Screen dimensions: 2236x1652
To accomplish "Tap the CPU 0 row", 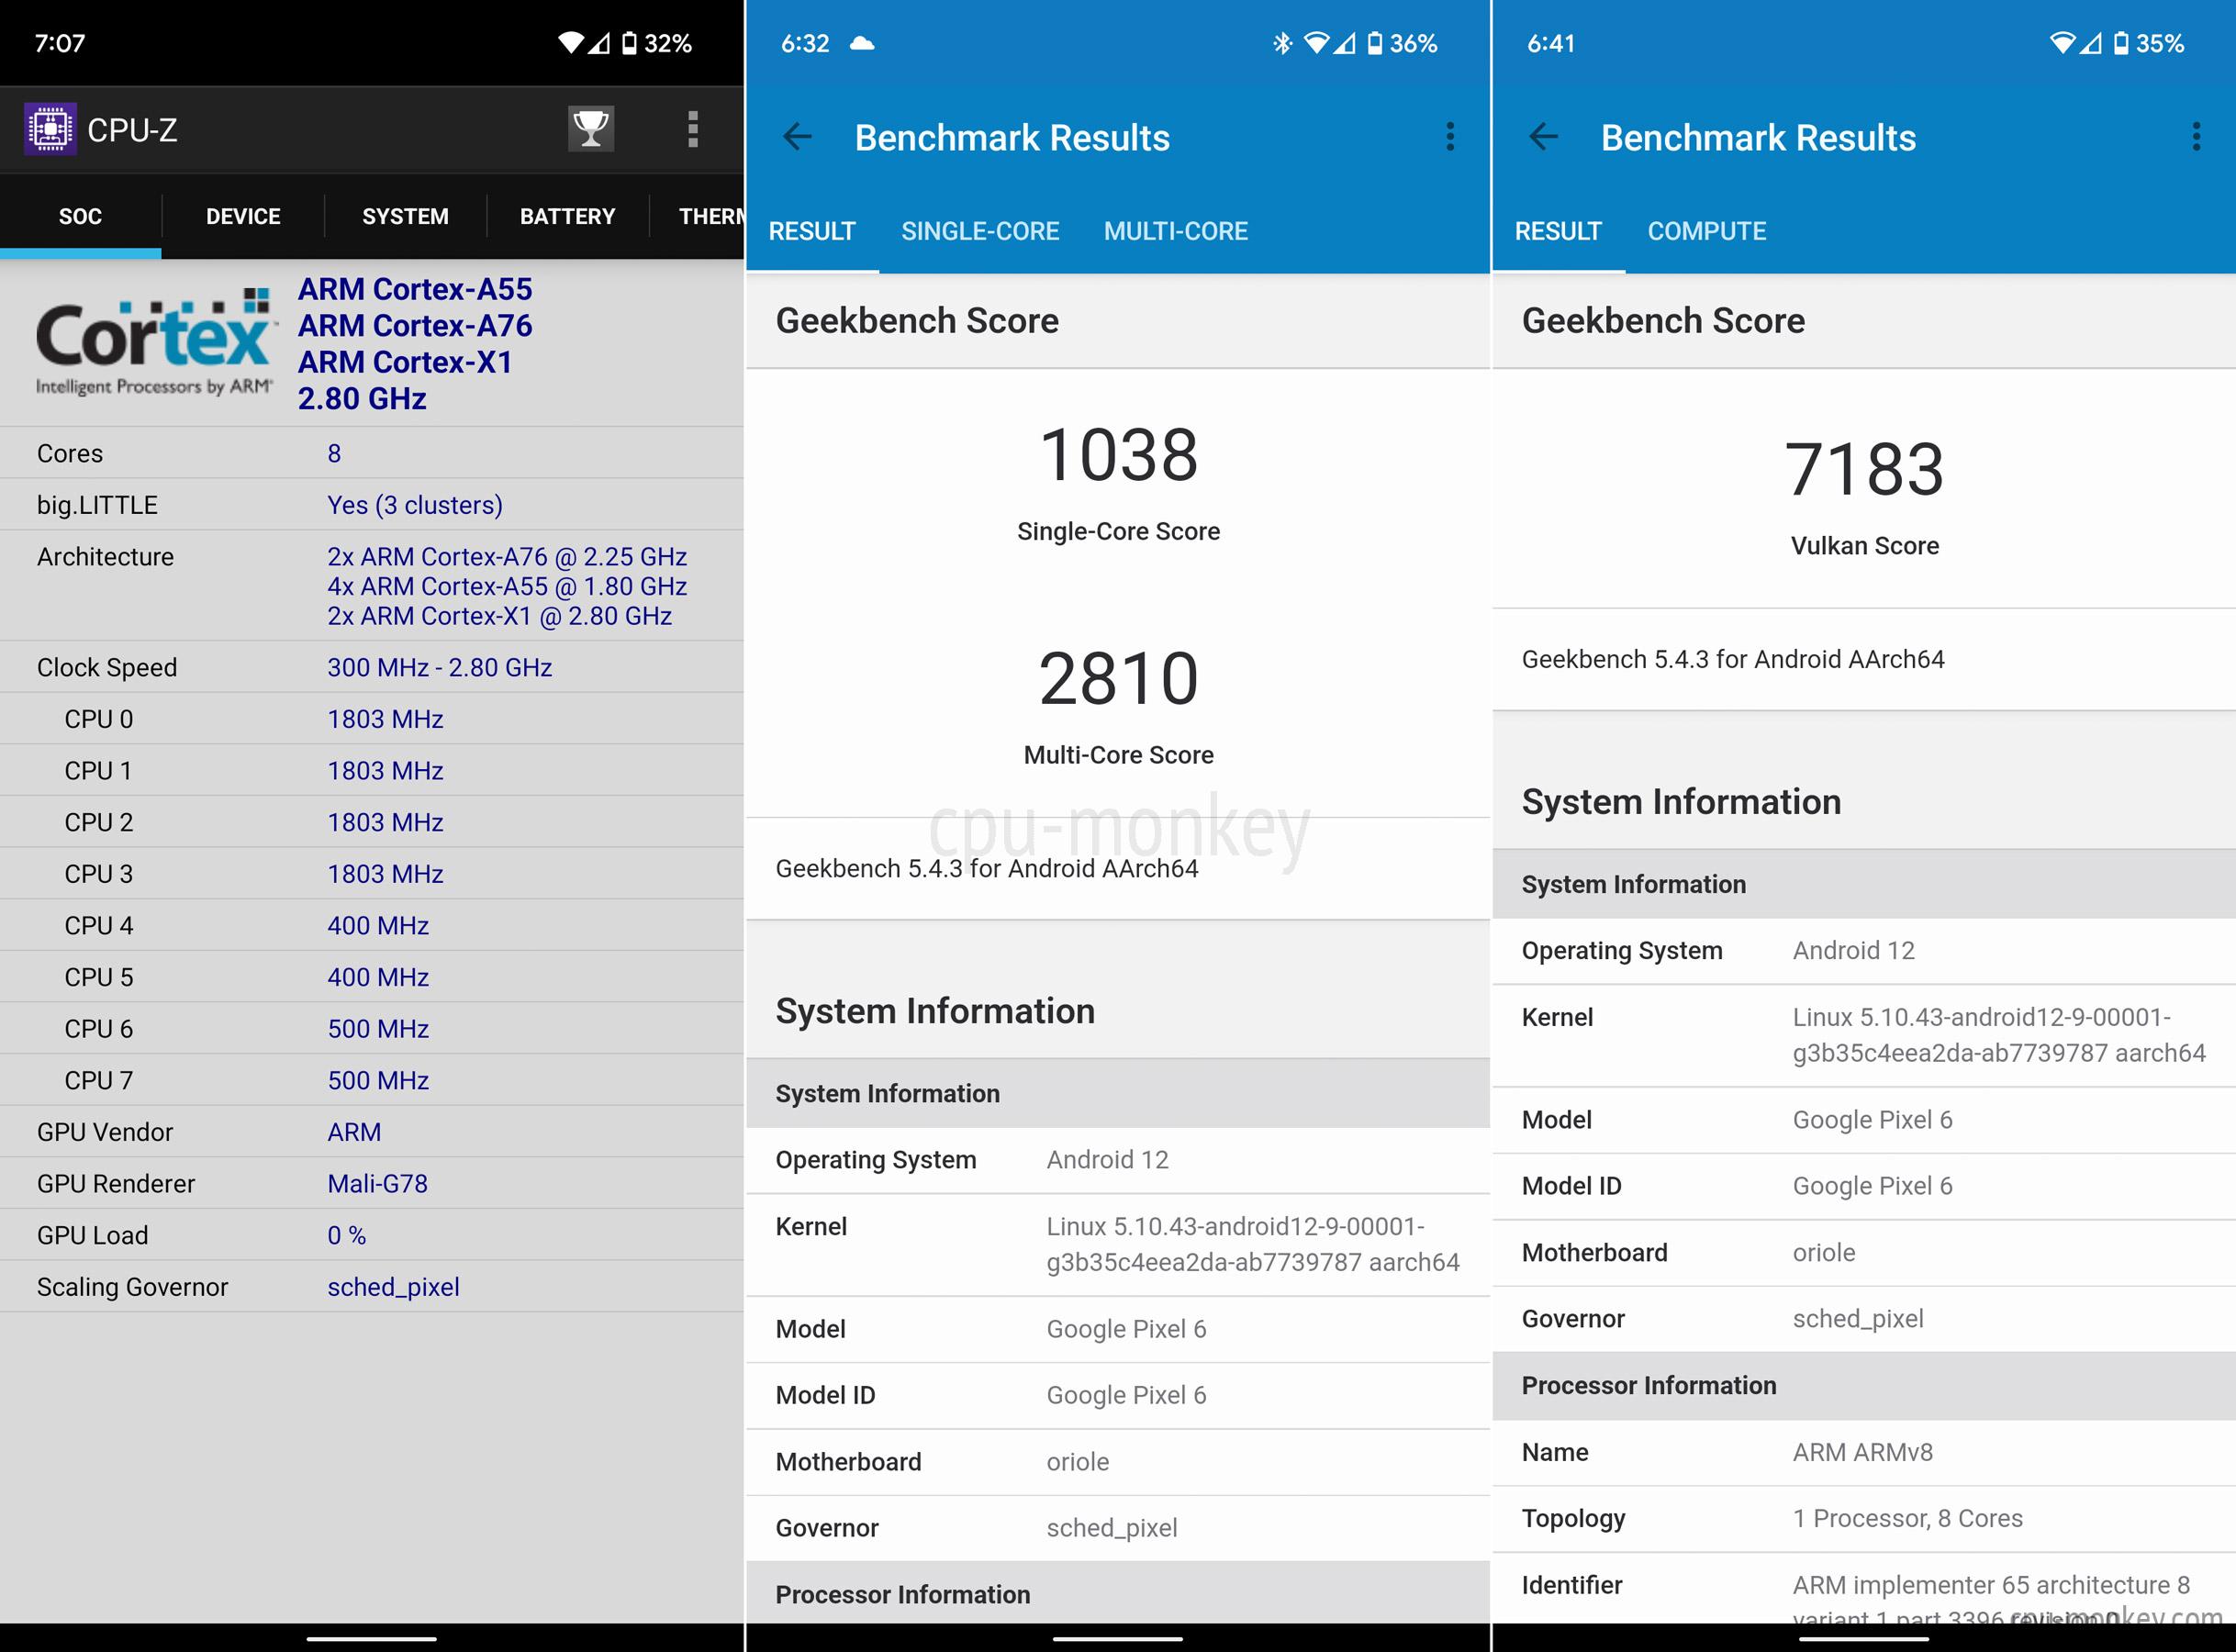I will 371,719.
